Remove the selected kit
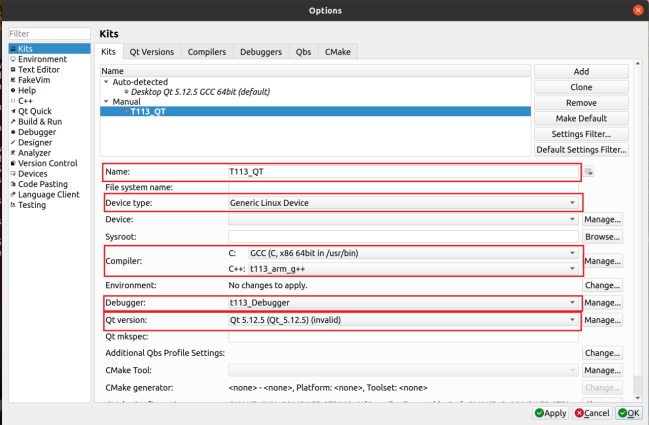Screen dimensions: 649x425 [x=581, y=103]
